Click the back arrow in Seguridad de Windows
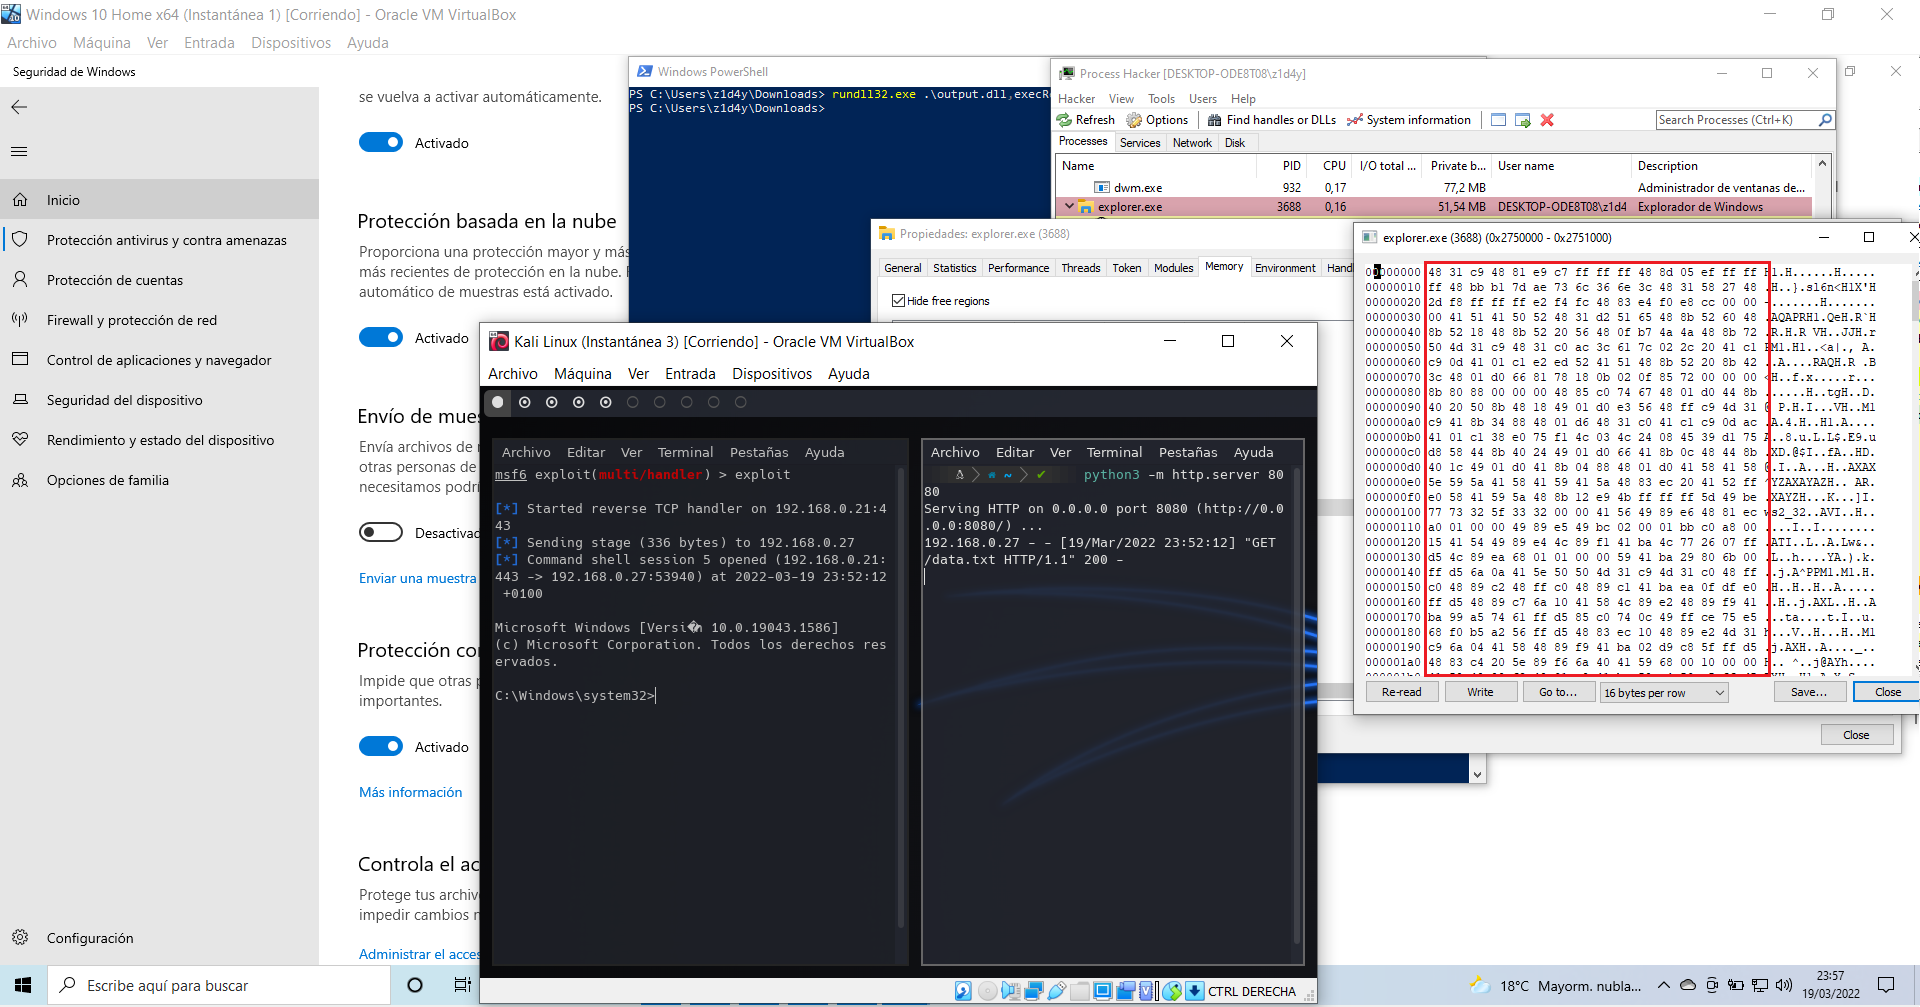Screen dimensions: 1920x1007 point(19,107)
